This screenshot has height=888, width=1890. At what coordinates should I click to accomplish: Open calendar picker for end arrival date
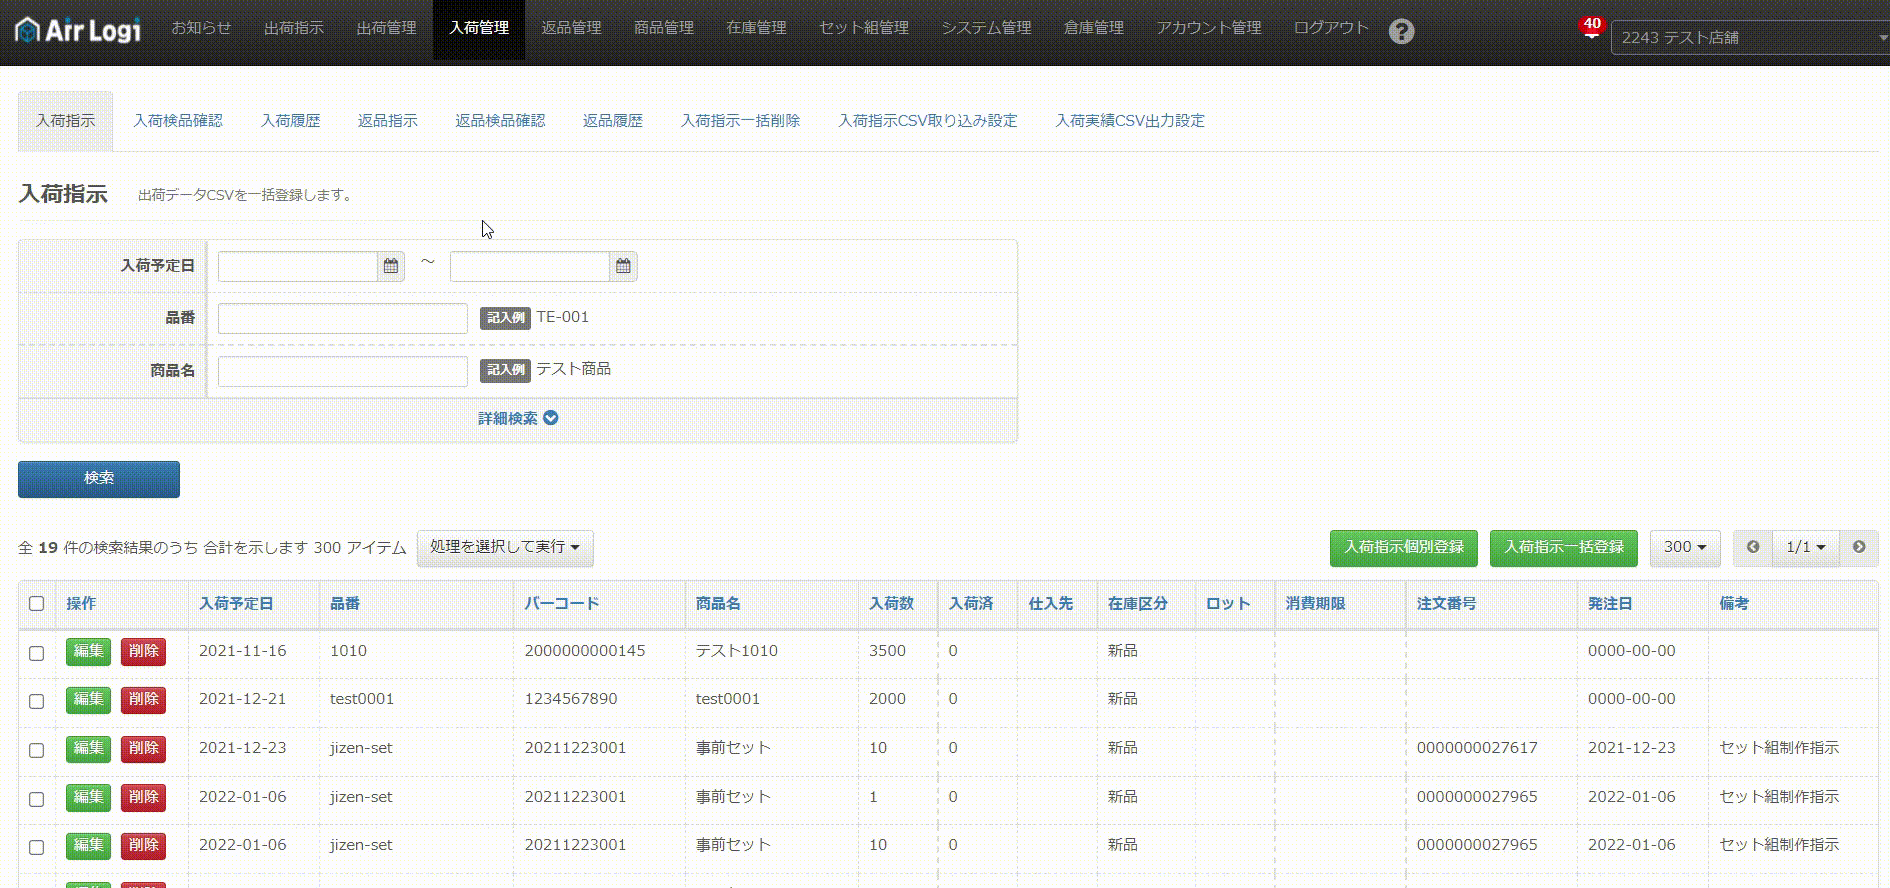point(623,266)
